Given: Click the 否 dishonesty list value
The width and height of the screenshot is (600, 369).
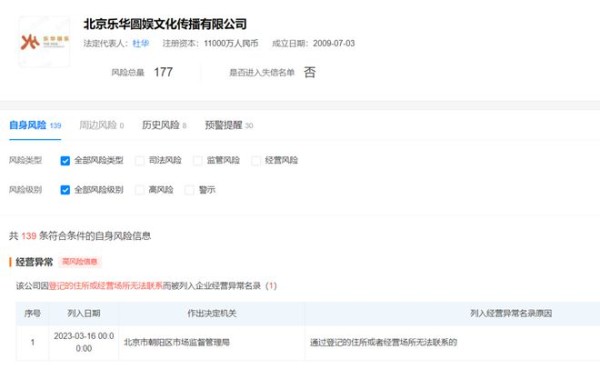Looking at the screenshot, I should coord(310,72).
